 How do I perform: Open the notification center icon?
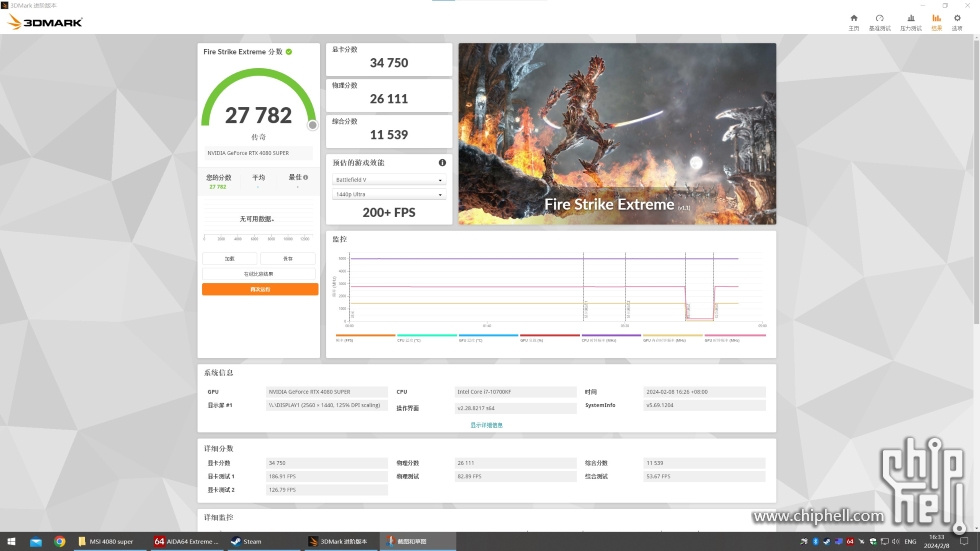(964, 542)
